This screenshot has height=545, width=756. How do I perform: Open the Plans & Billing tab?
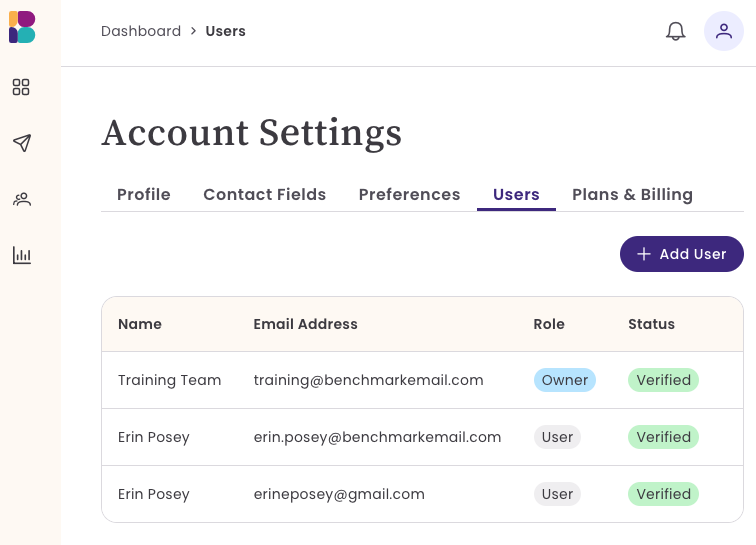point(632,194)
